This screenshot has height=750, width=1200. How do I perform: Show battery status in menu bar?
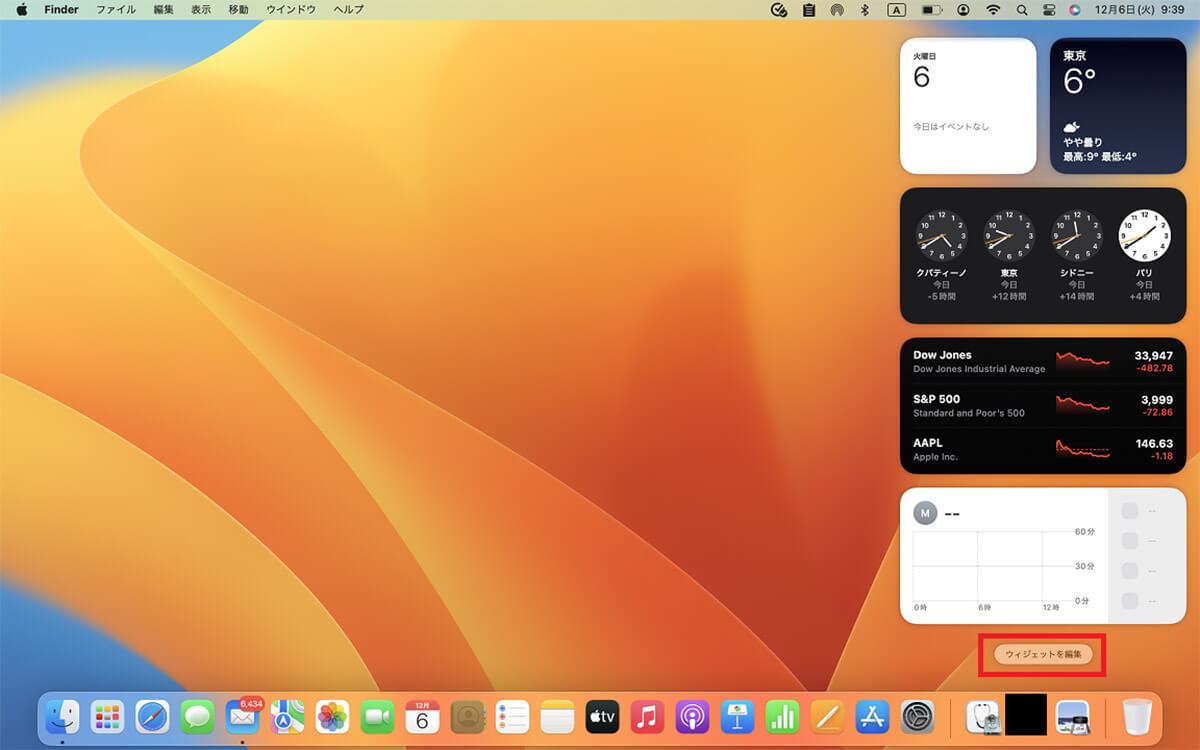(932, 9)
